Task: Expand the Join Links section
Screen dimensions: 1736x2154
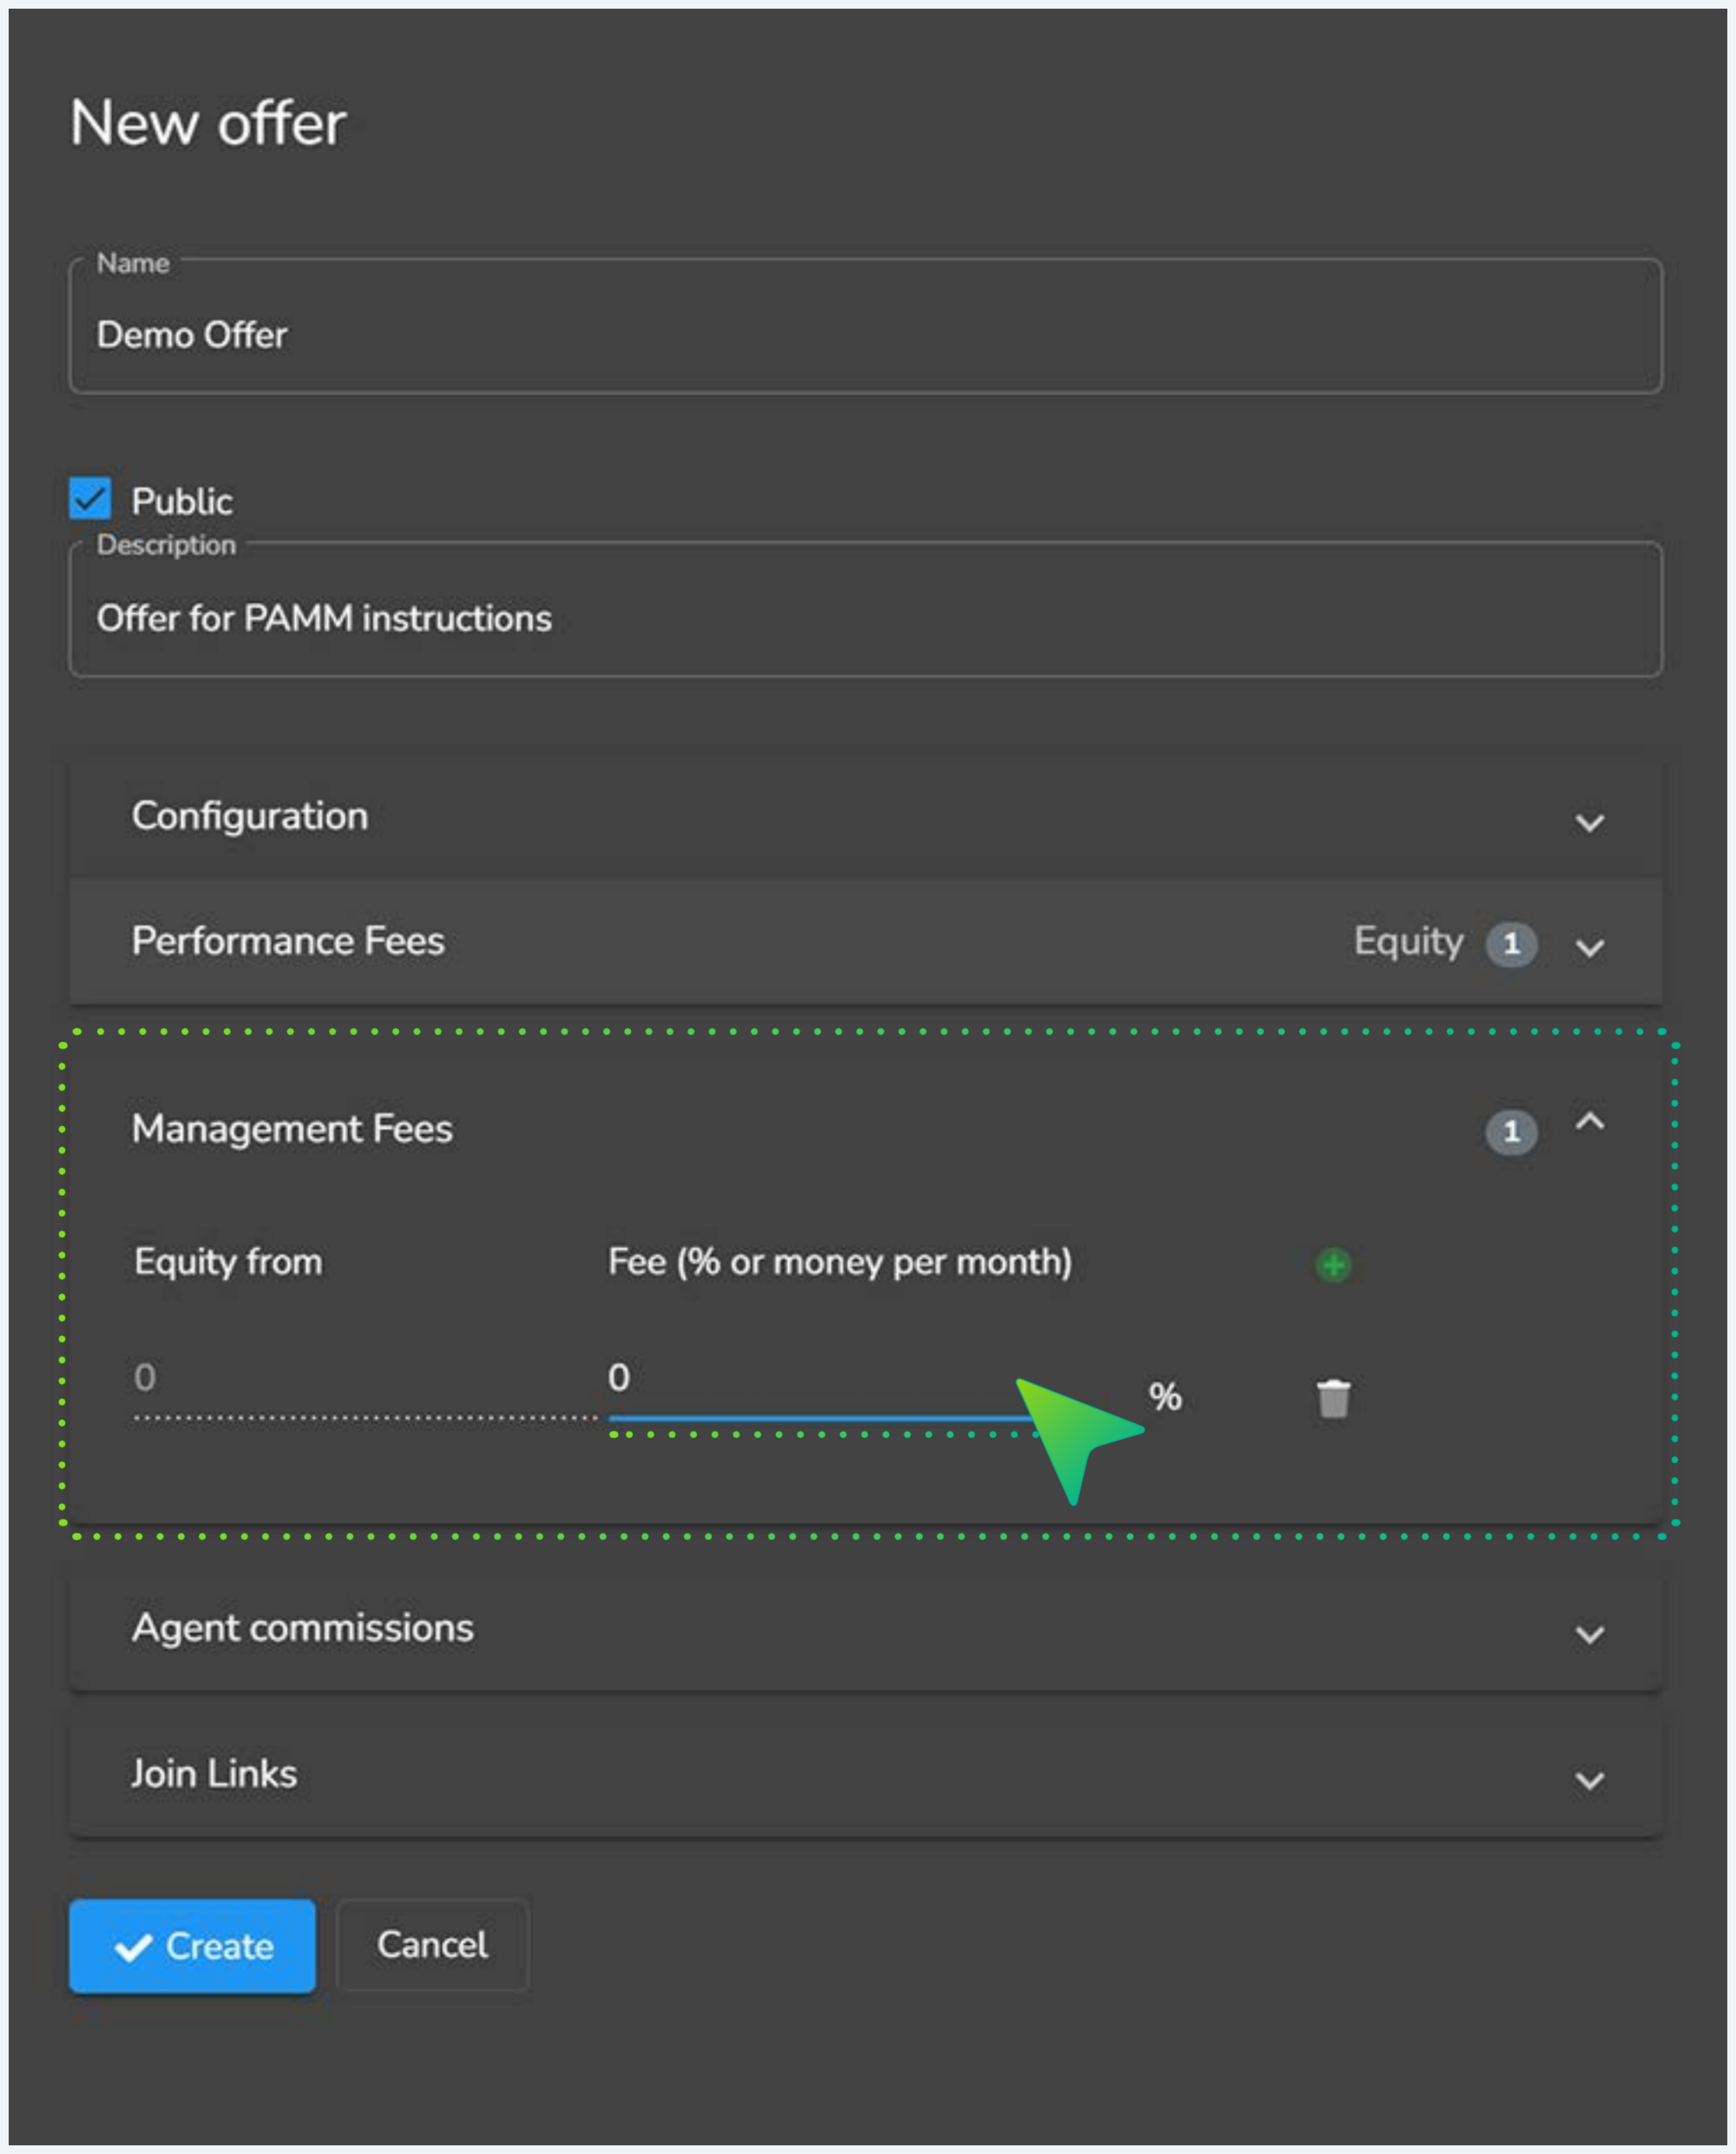Action: (866, 1775)
